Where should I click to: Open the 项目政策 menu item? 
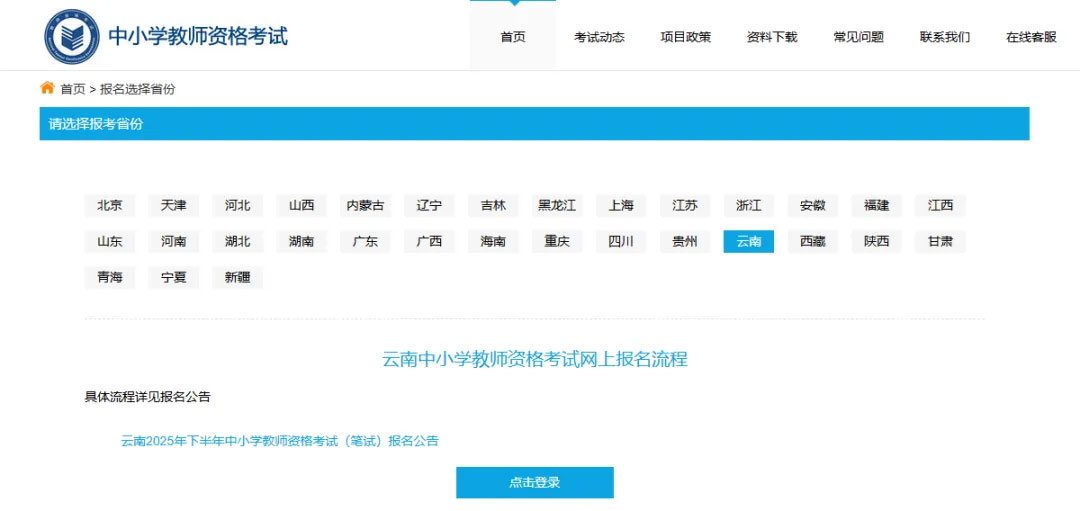click(685, 37)
